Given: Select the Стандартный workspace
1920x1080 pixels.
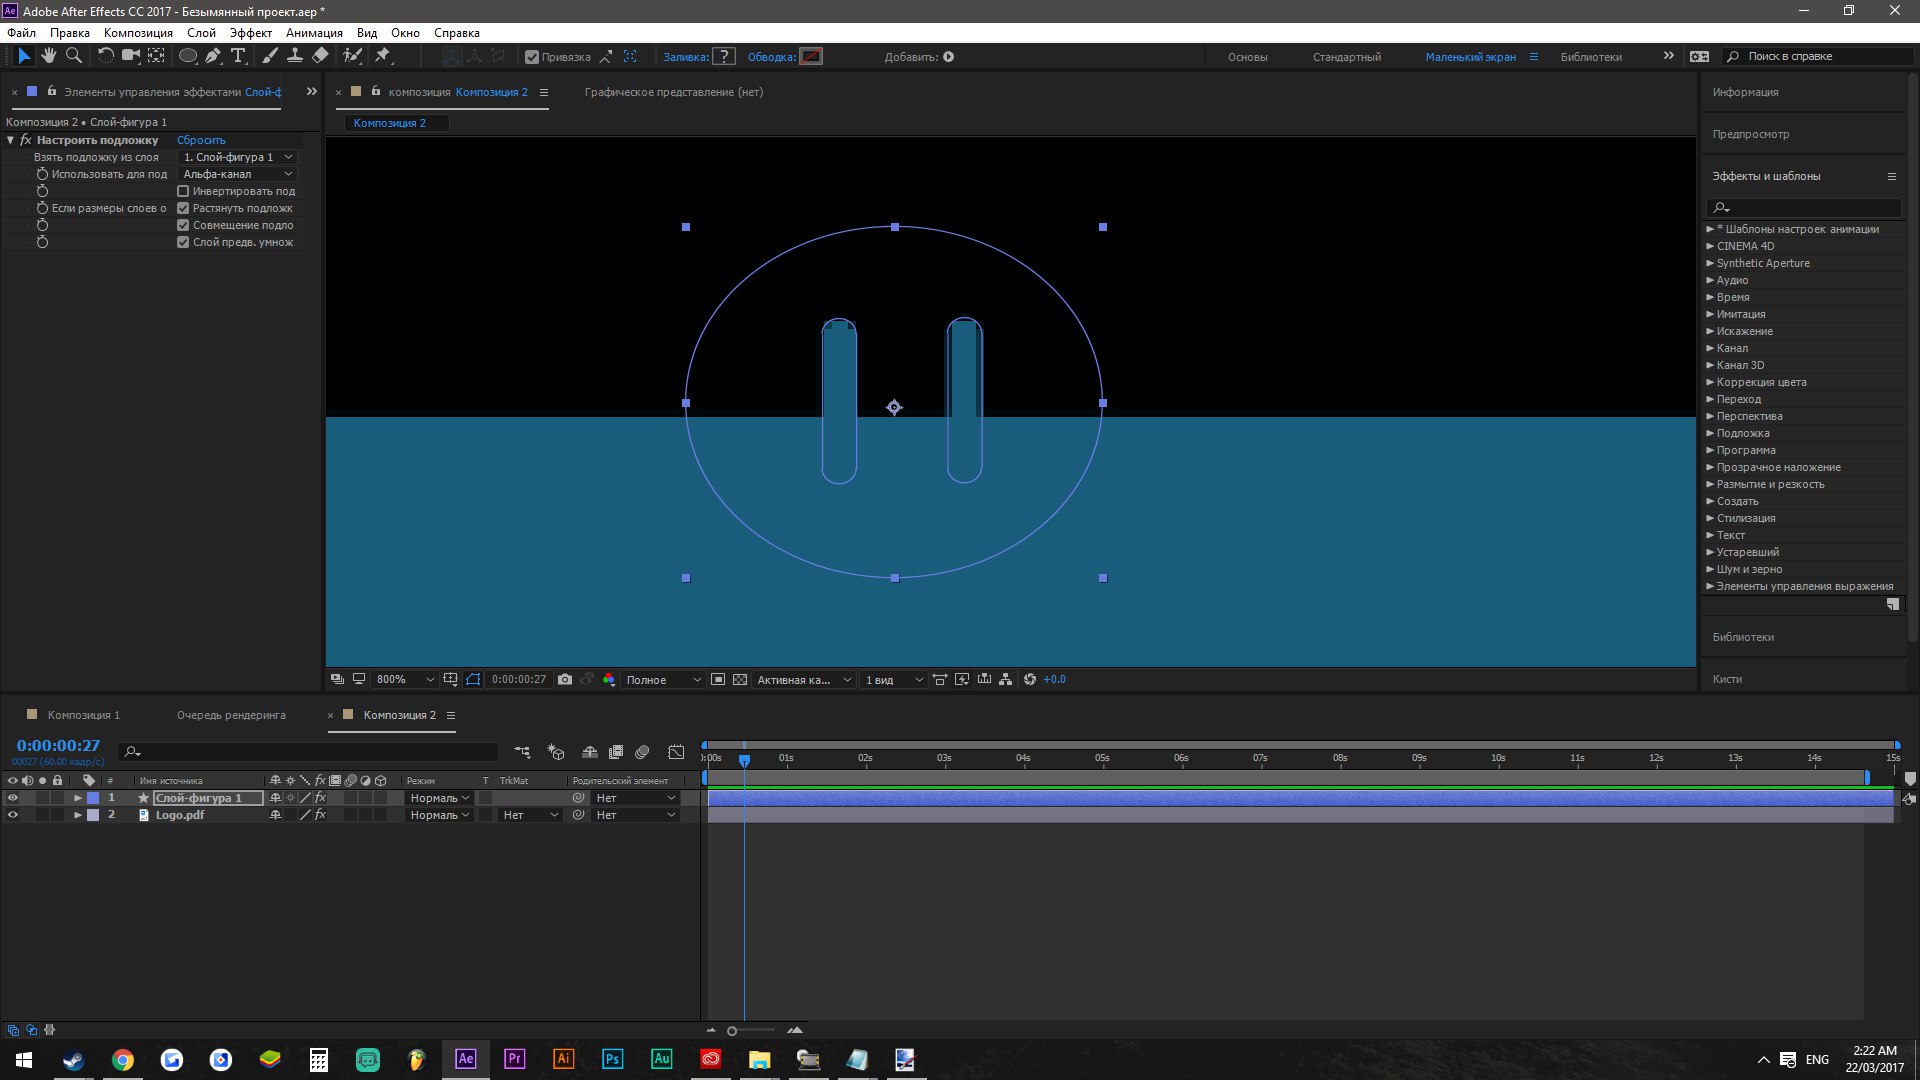Looking at the screenshot, I should pyautogui.click(x=1346, y=57).
